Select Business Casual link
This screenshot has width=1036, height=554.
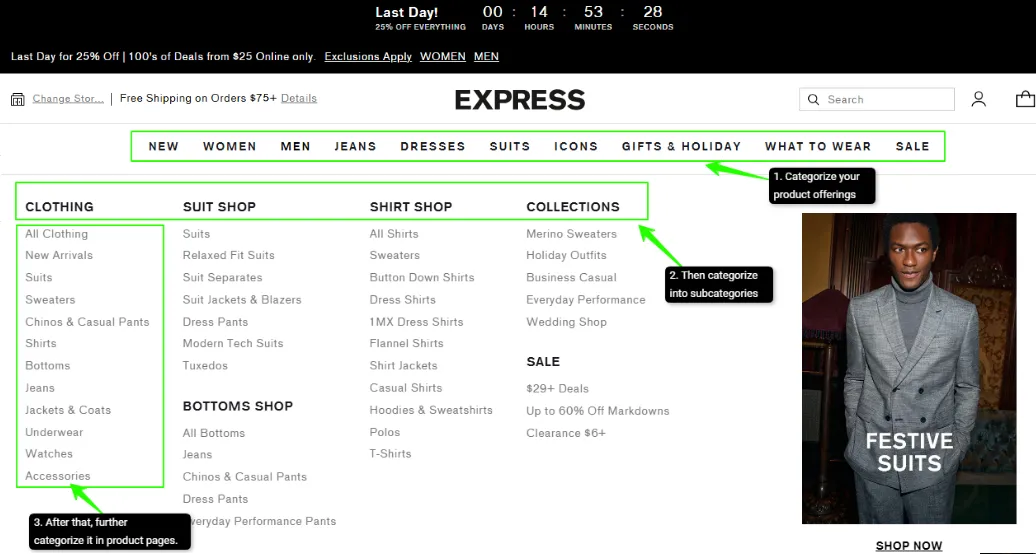click(572, 278)
